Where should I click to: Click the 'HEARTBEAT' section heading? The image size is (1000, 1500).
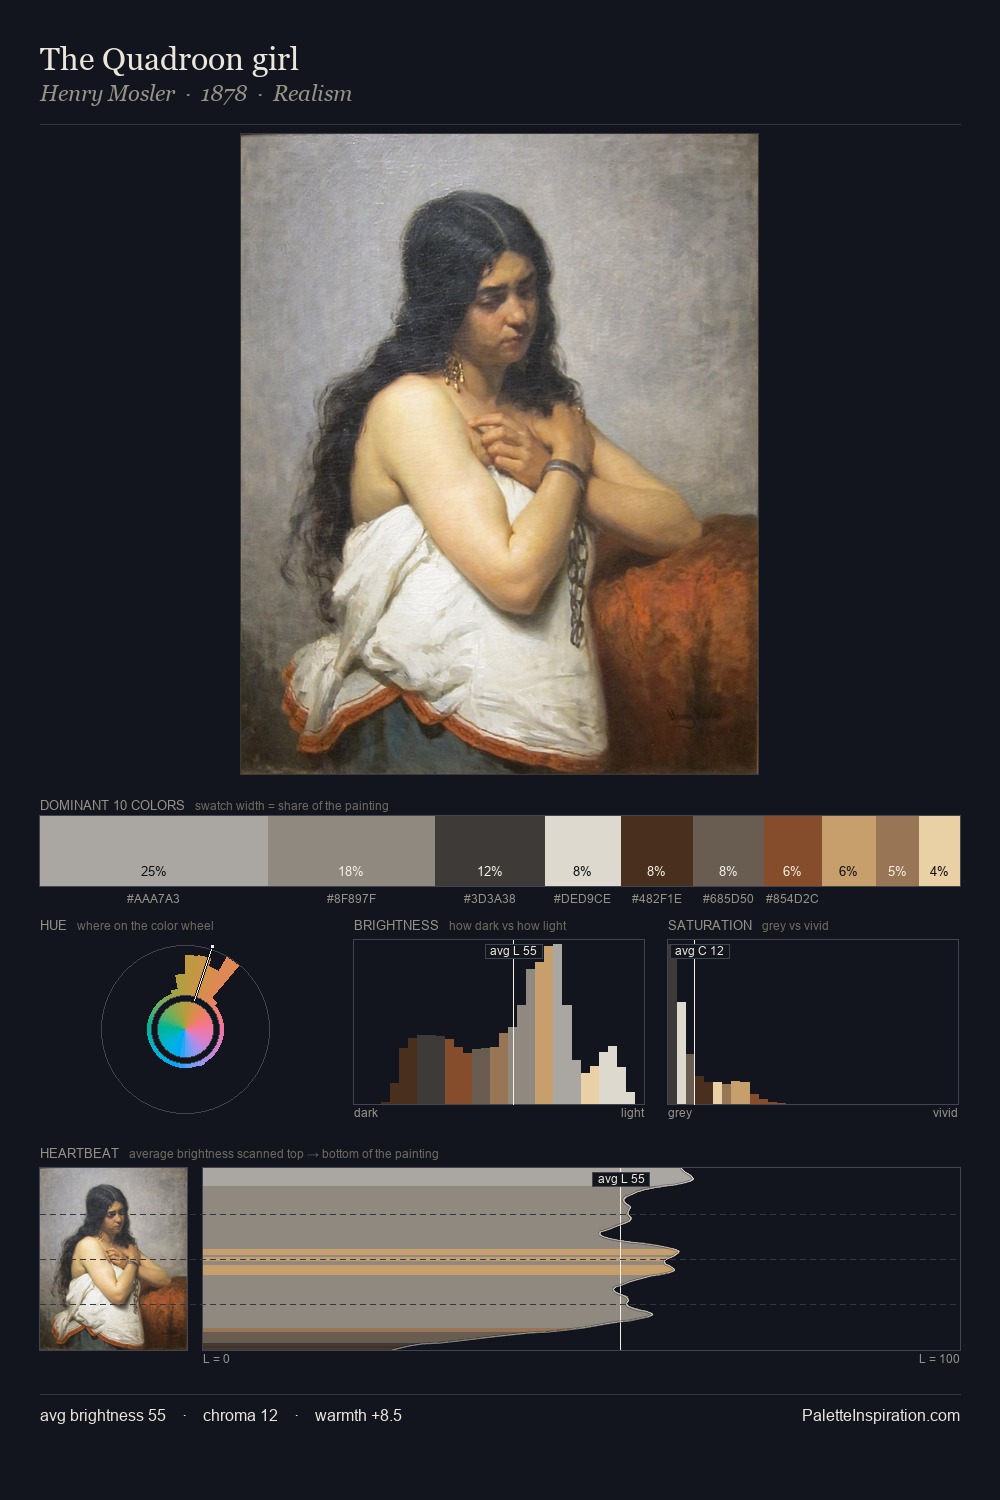[79, 1153]
